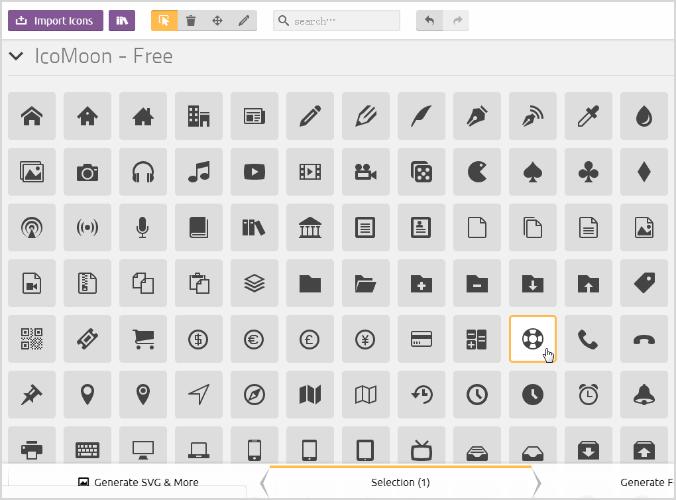Open the Generate Font tab

point(646,482)
